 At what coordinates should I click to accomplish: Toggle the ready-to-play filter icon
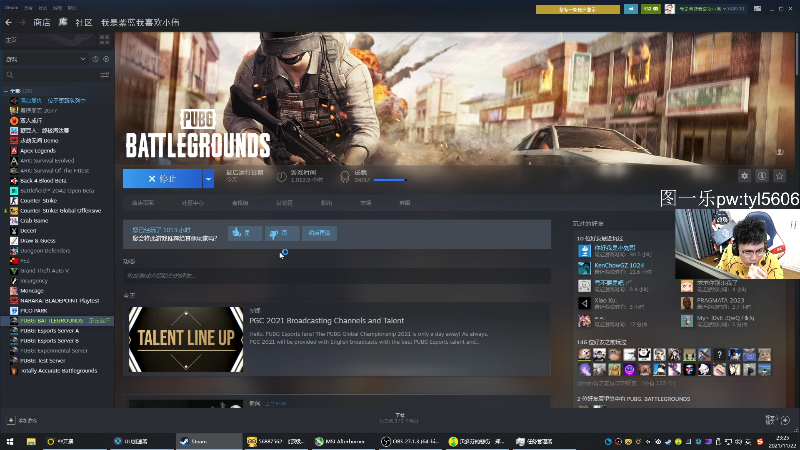106,59
